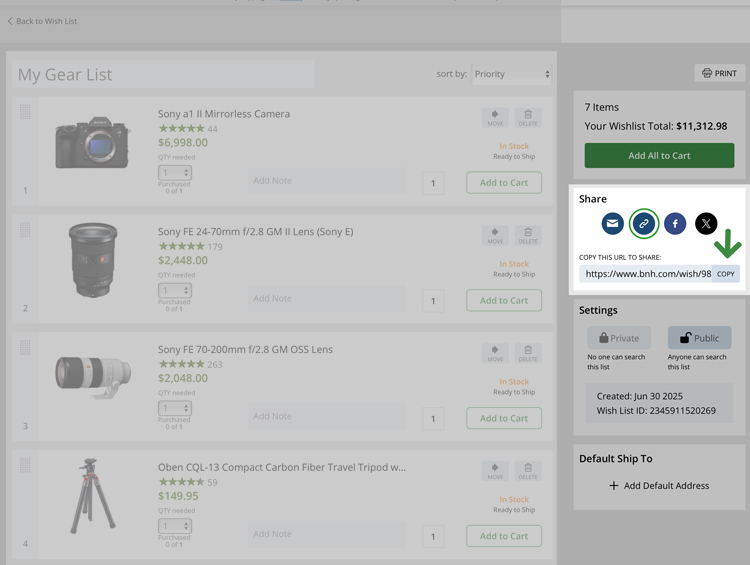Add all items to cart
This screenshot has width=750, height=565.
659,155
